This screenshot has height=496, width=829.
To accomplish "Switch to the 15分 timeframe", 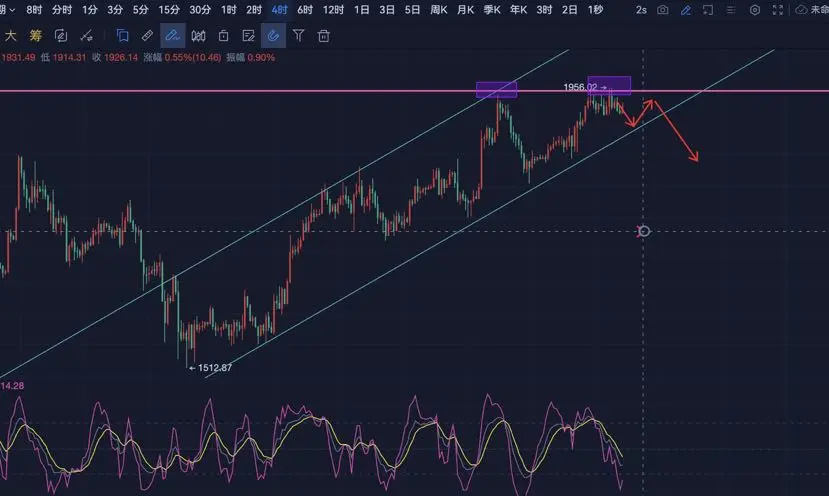I will coord(169,10).
